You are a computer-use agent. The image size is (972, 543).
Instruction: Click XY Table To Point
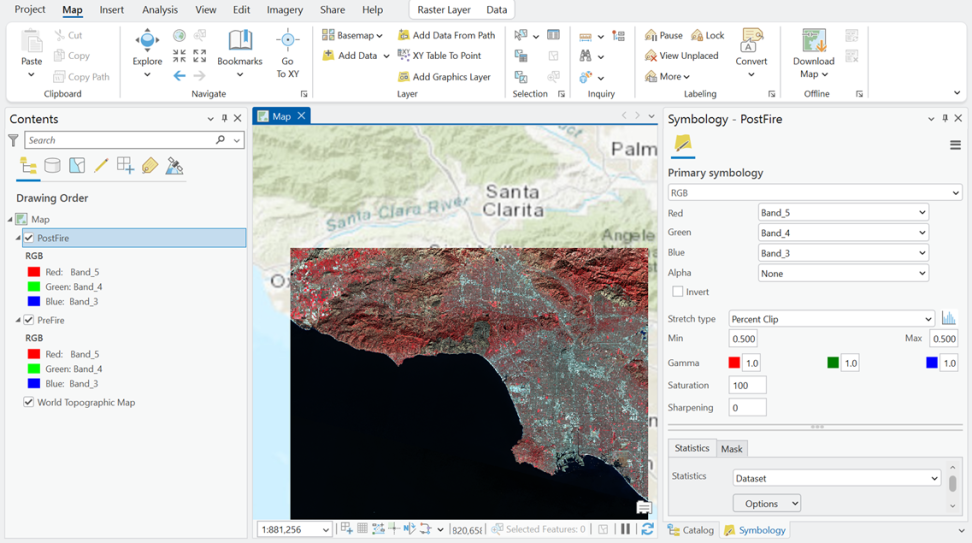440,55
